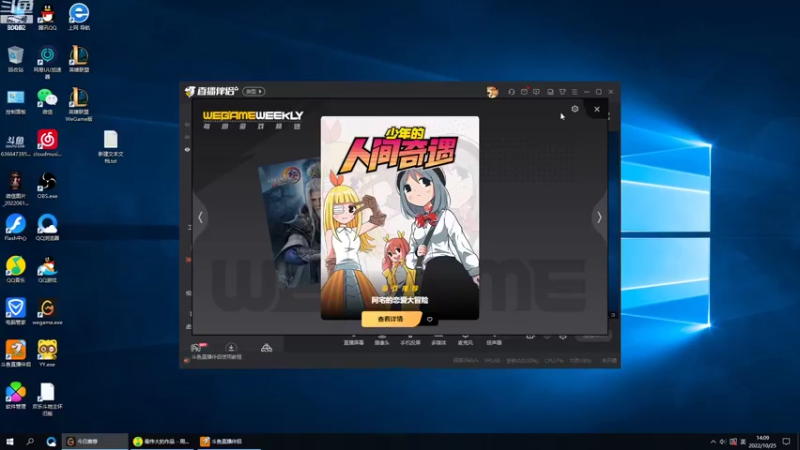Launch QQ Browser from the taskbar
The height and width of the screenshot is (450, 800).
pyautogui.click(x=51, y=441)
